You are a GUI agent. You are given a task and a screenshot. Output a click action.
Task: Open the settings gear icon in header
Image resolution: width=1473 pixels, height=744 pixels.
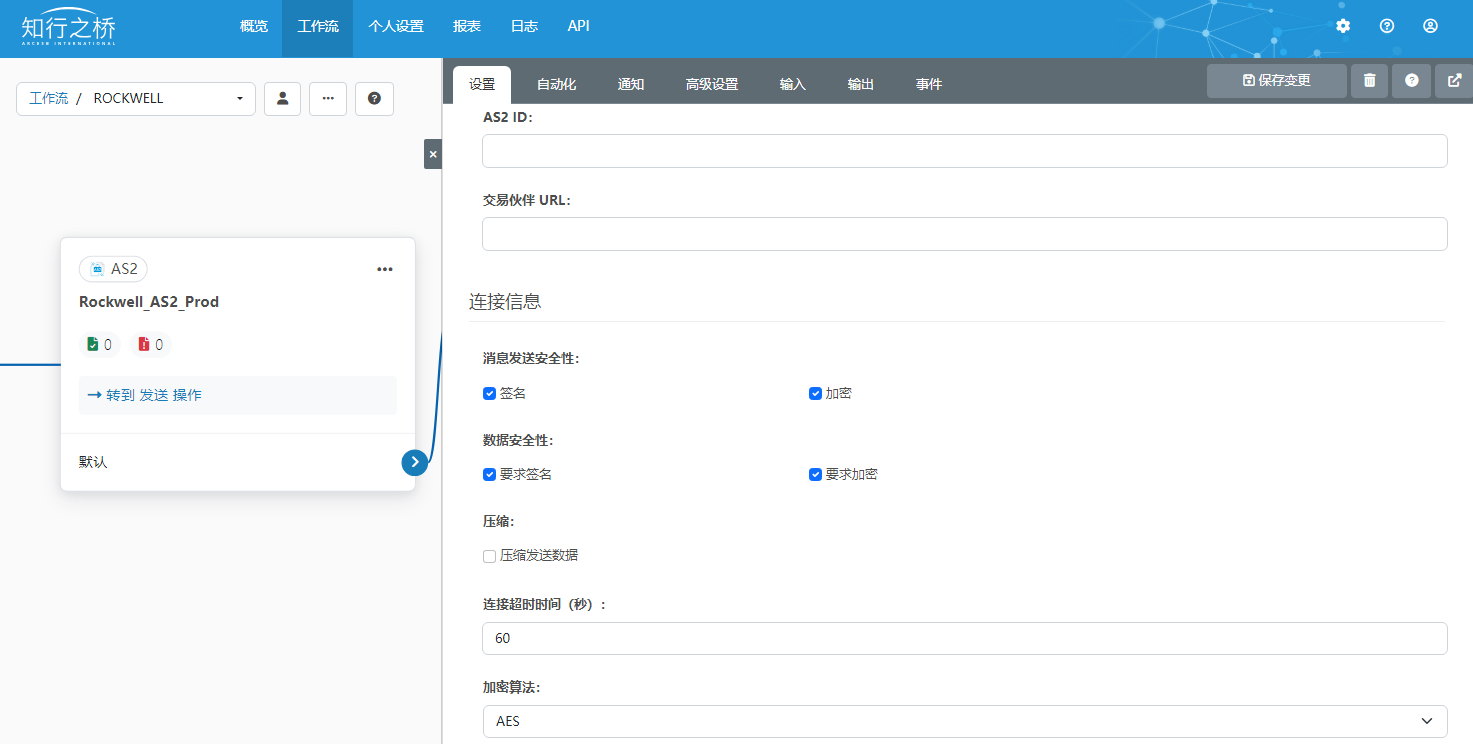click(x=1343, y=26)
